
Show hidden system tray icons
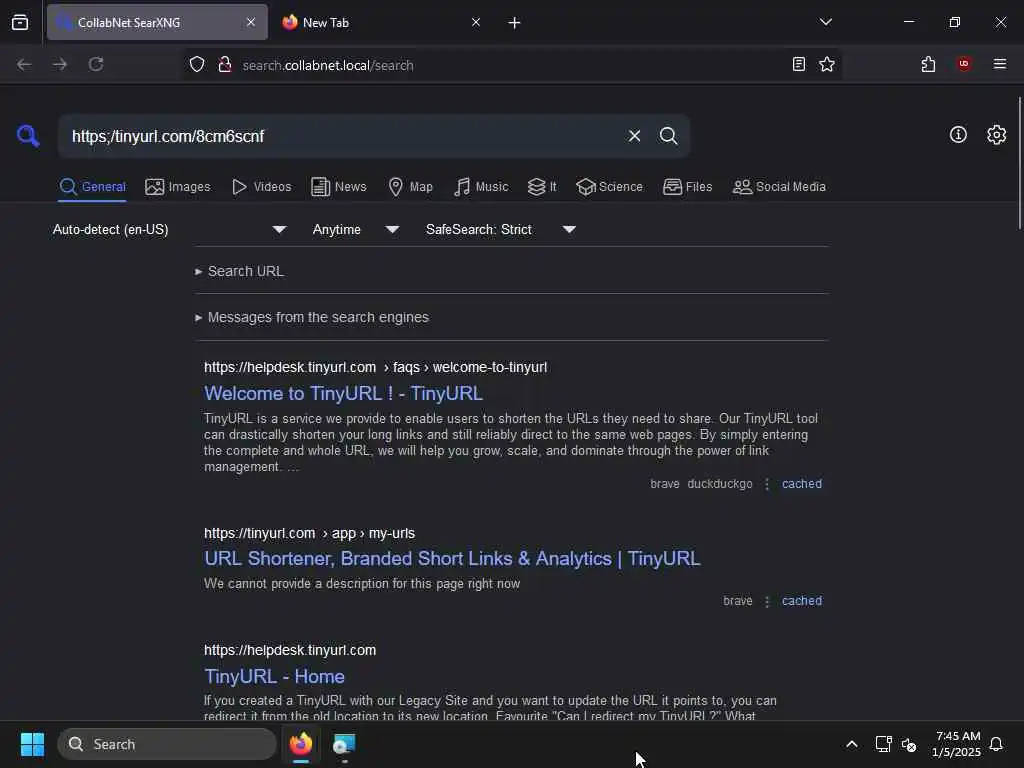tap(852, 744)
